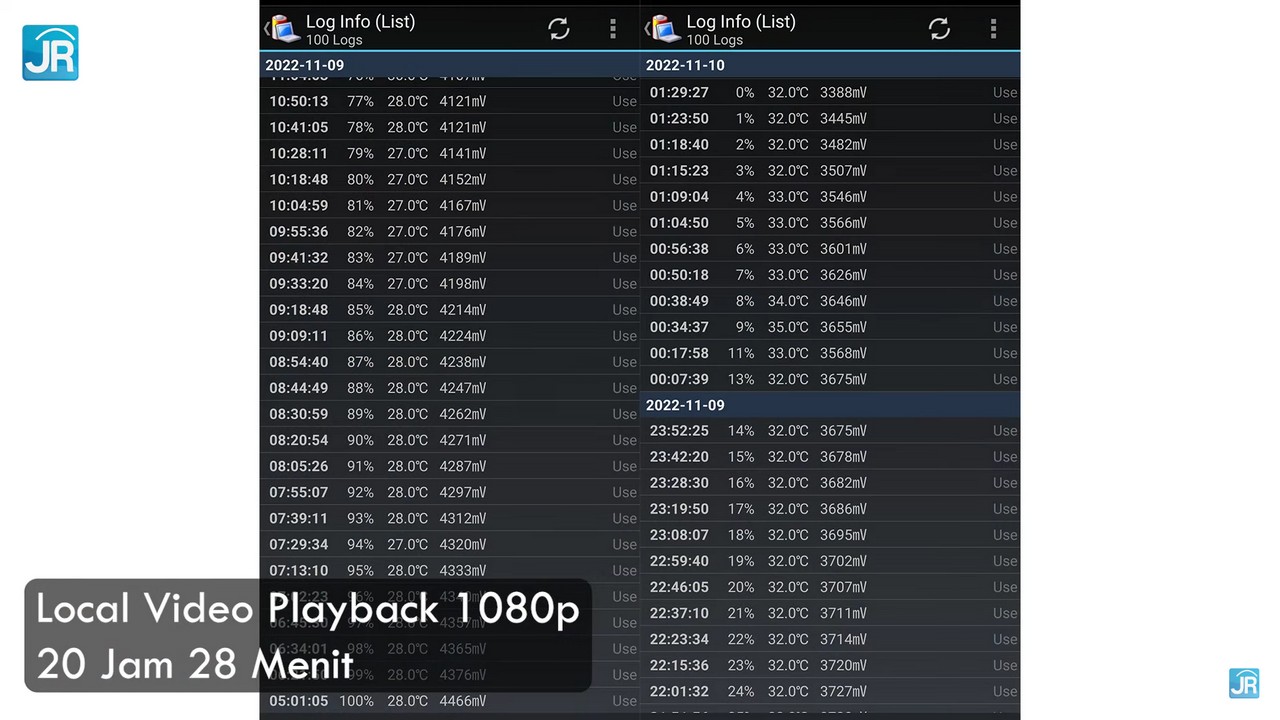Click "Use" status on the 09:33:20 row
Image resolution: width=1280 pixels, height=720 pixels.
click(x=624, y=284)
